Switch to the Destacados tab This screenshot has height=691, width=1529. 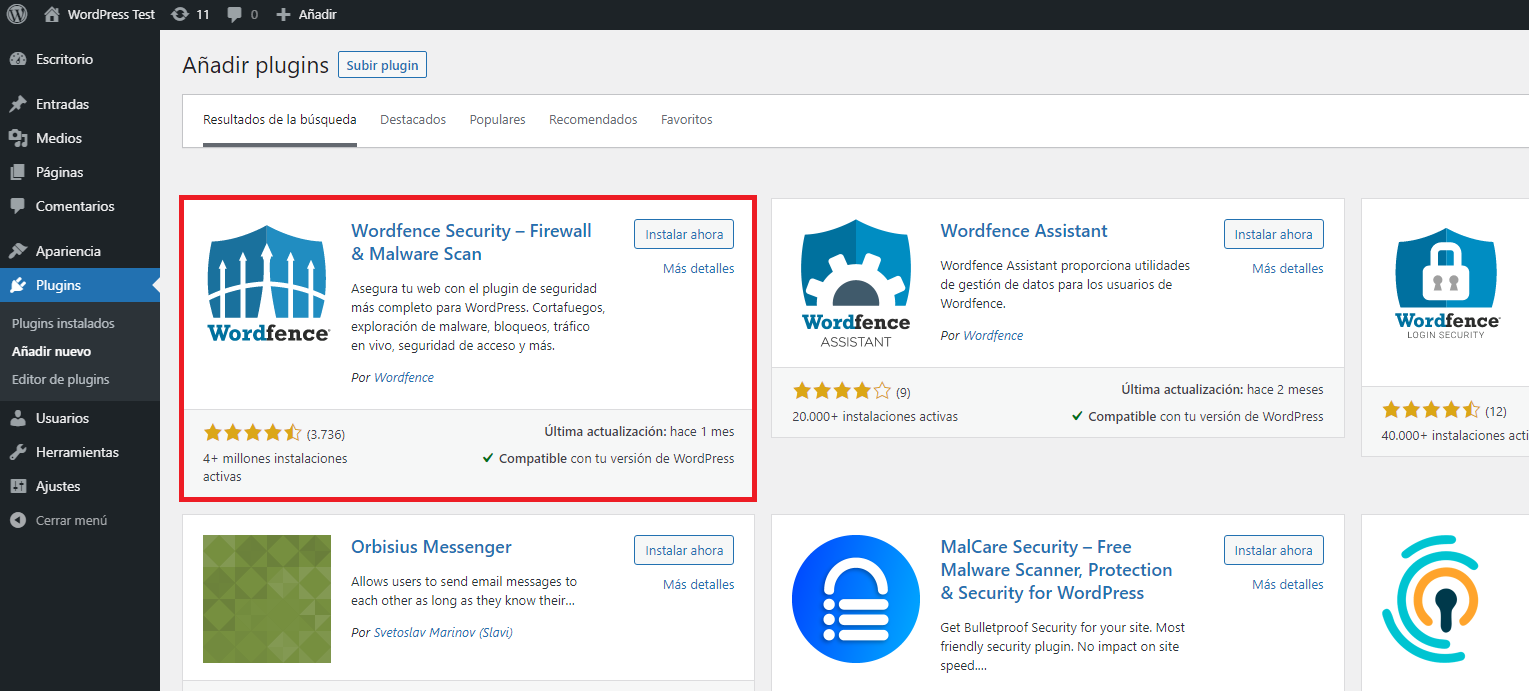(x=413, y=120)
